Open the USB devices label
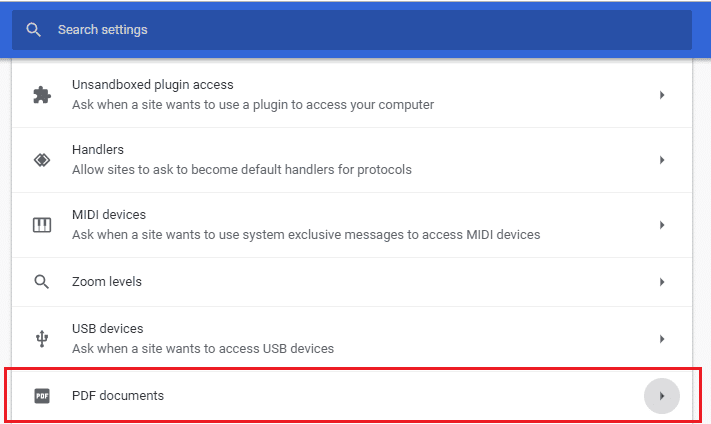 (108, 329)
